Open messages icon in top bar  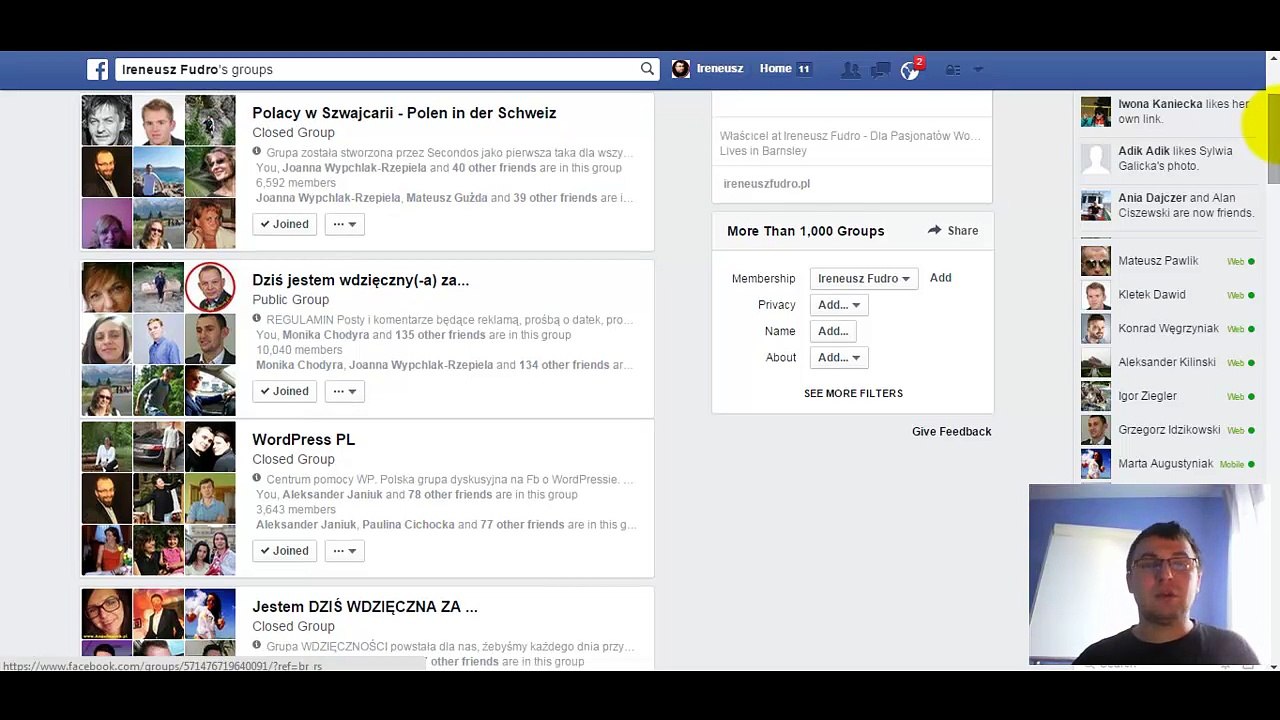(880, 69)
